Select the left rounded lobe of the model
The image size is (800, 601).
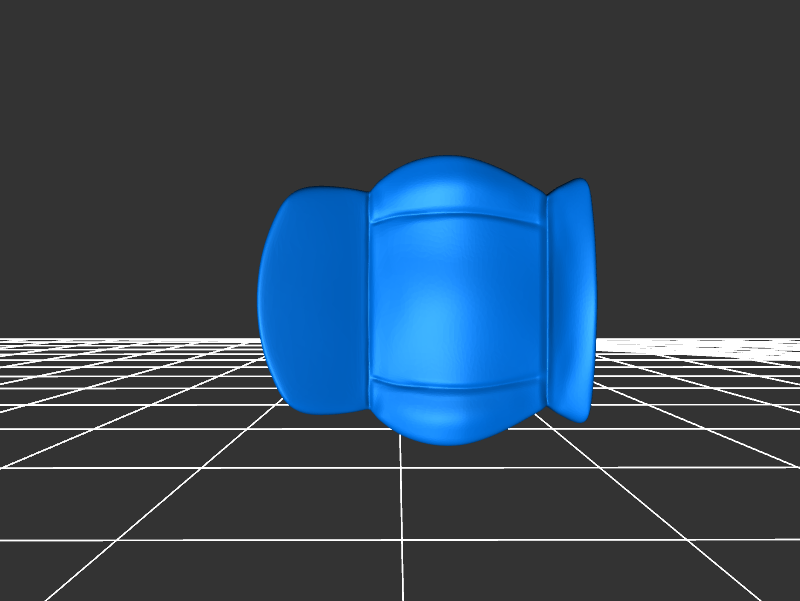(x=312, y=300)
